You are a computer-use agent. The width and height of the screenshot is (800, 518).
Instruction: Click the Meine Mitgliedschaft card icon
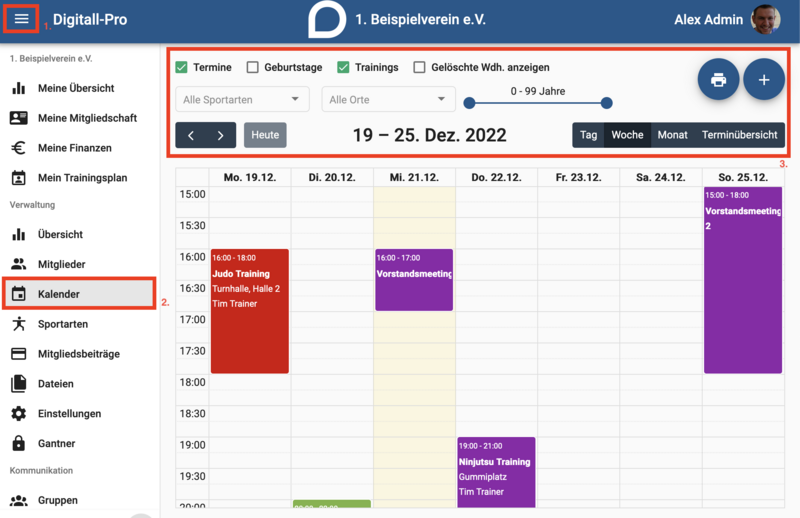click(19, 118)
